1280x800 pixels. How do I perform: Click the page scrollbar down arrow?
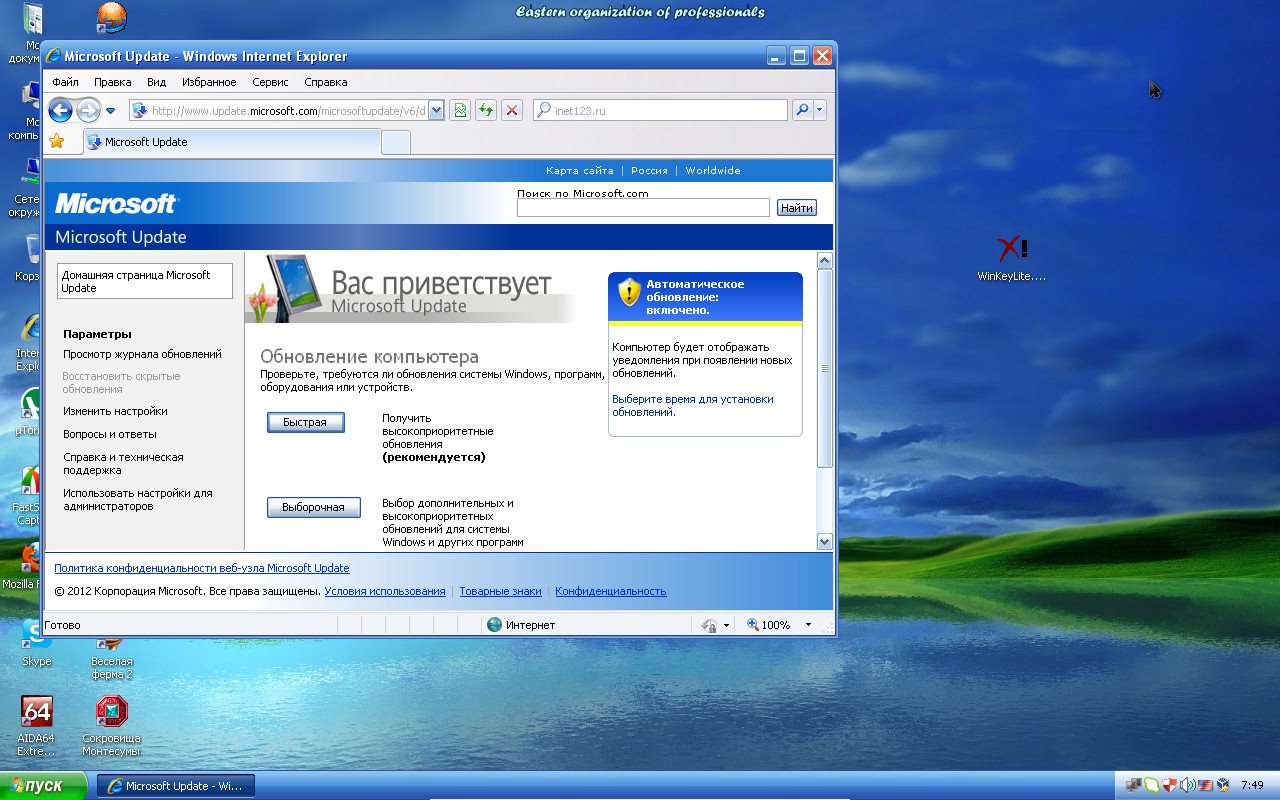point(825,541)
